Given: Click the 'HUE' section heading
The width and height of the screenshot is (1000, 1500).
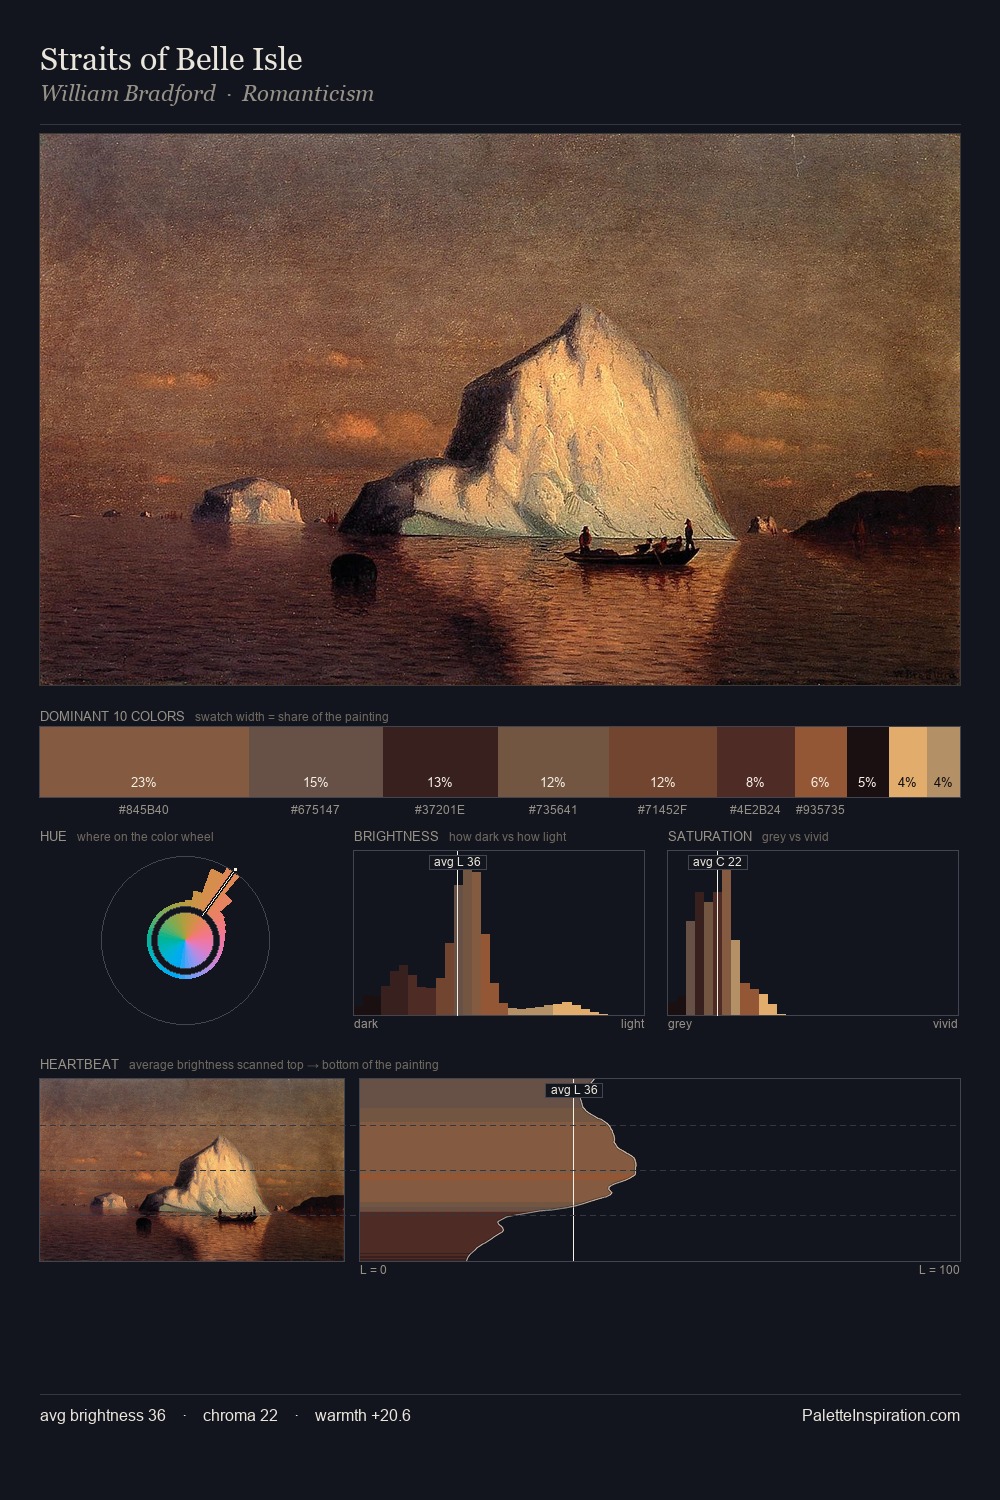Looking at the screenshot, I should click(53, 836).
